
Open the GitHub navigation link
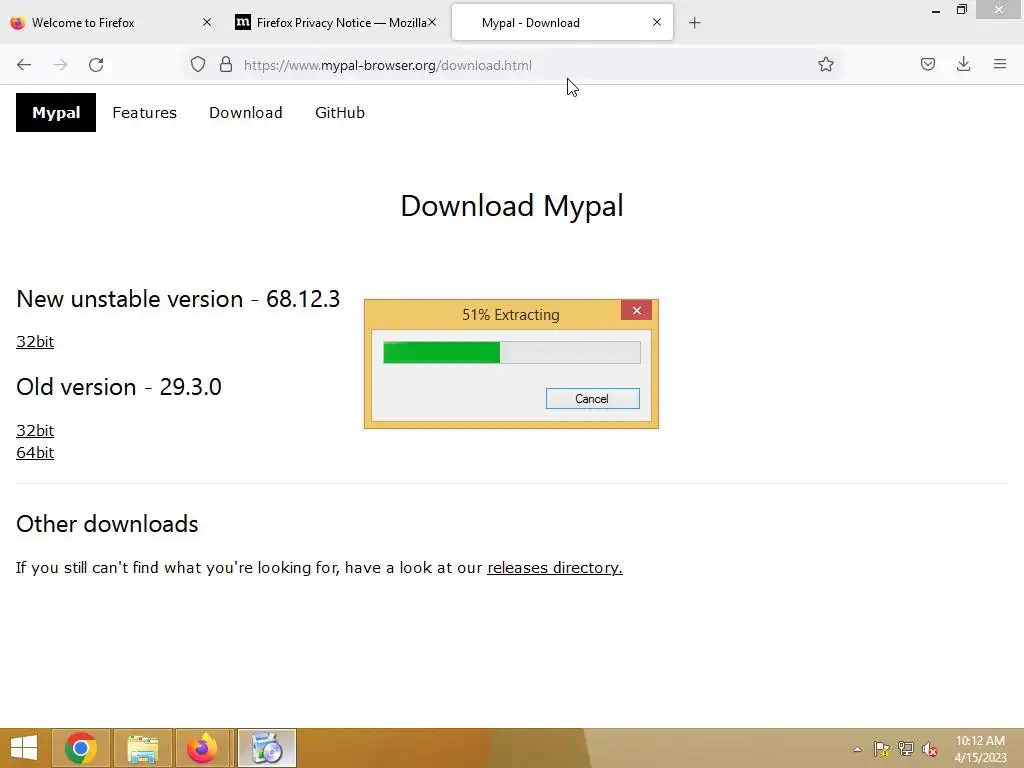(x=340, y=112)
